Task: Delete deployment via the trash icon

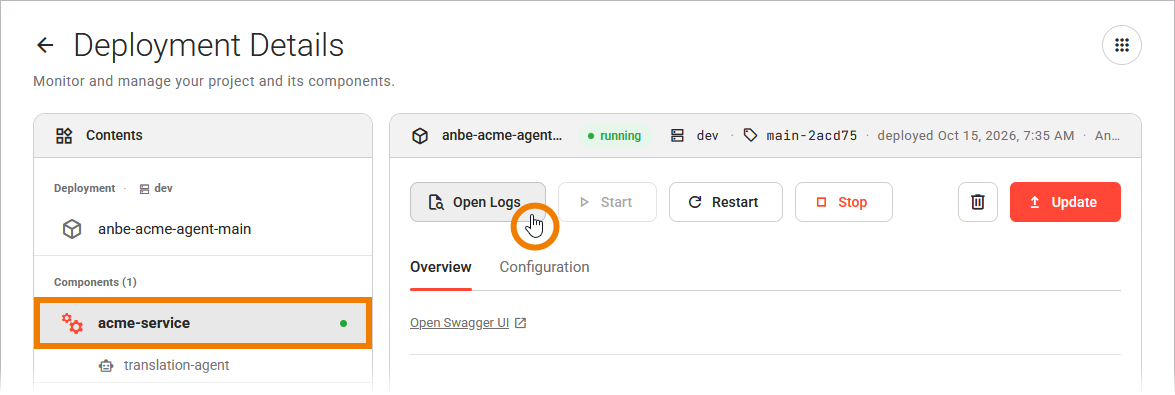Action: (x=977, y=202)
